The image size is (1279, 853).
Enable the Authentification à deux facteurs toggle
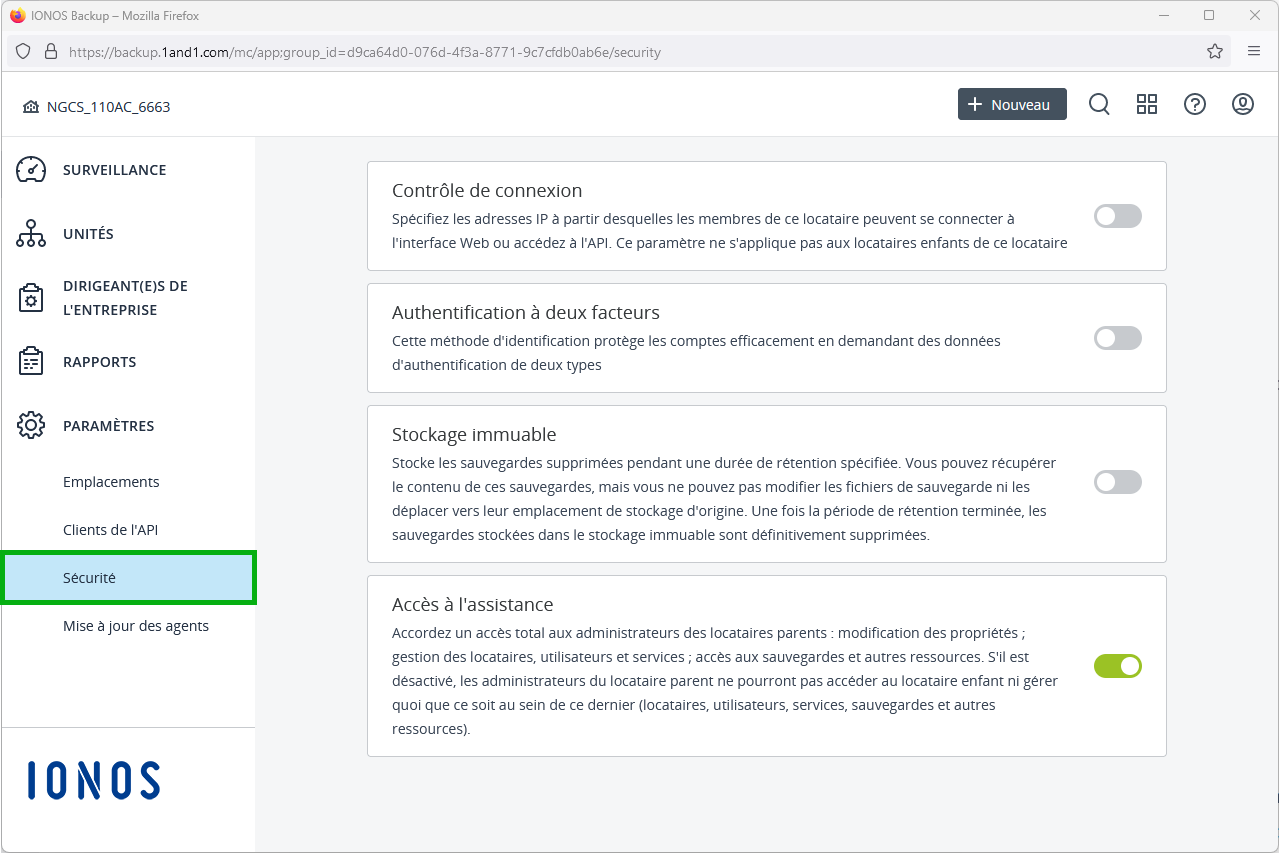pyautogui.click(x=1118, y=338)
